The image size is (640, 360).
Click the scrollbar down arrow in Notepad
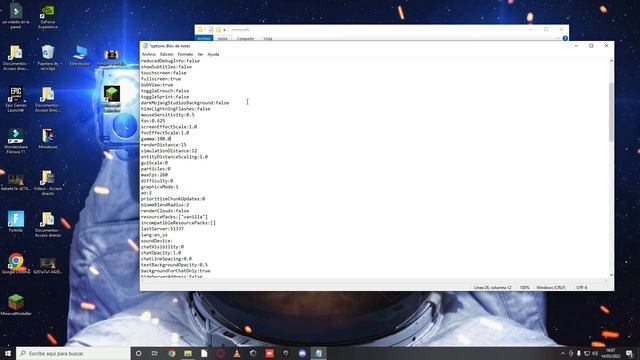click(611, 275)
